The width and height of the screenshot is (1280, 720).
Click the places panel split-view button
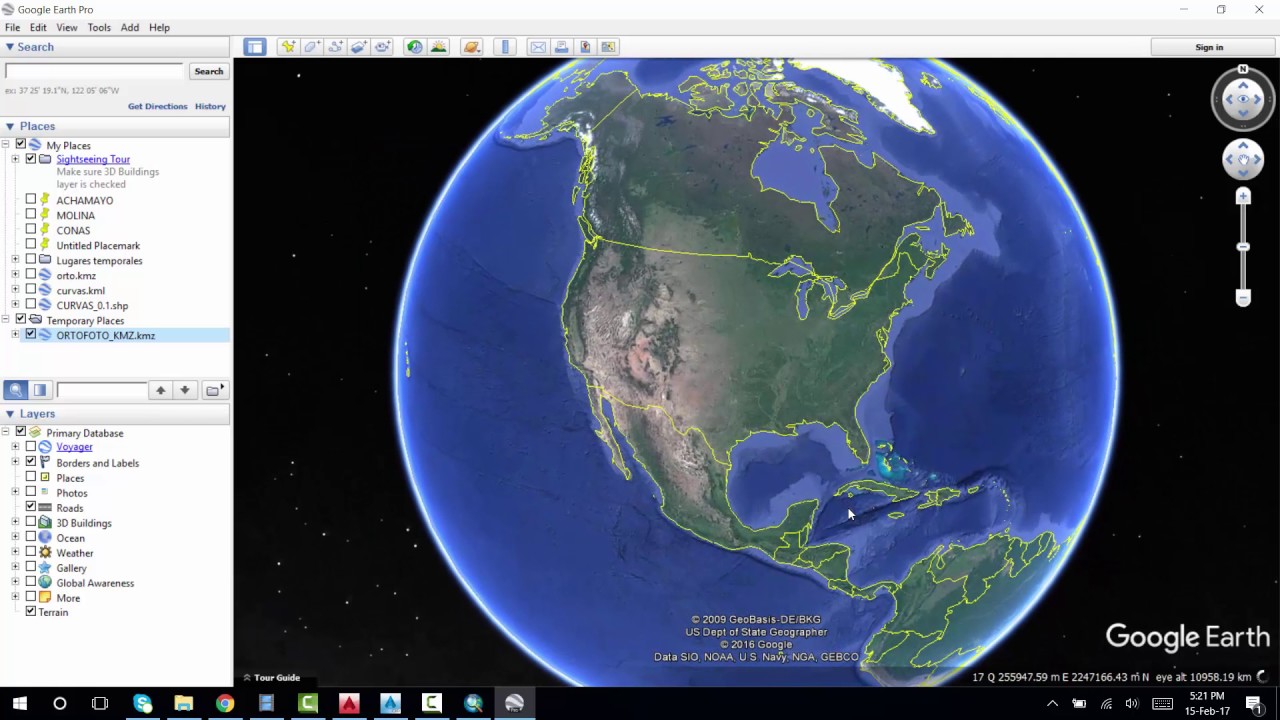click(40, 390)
